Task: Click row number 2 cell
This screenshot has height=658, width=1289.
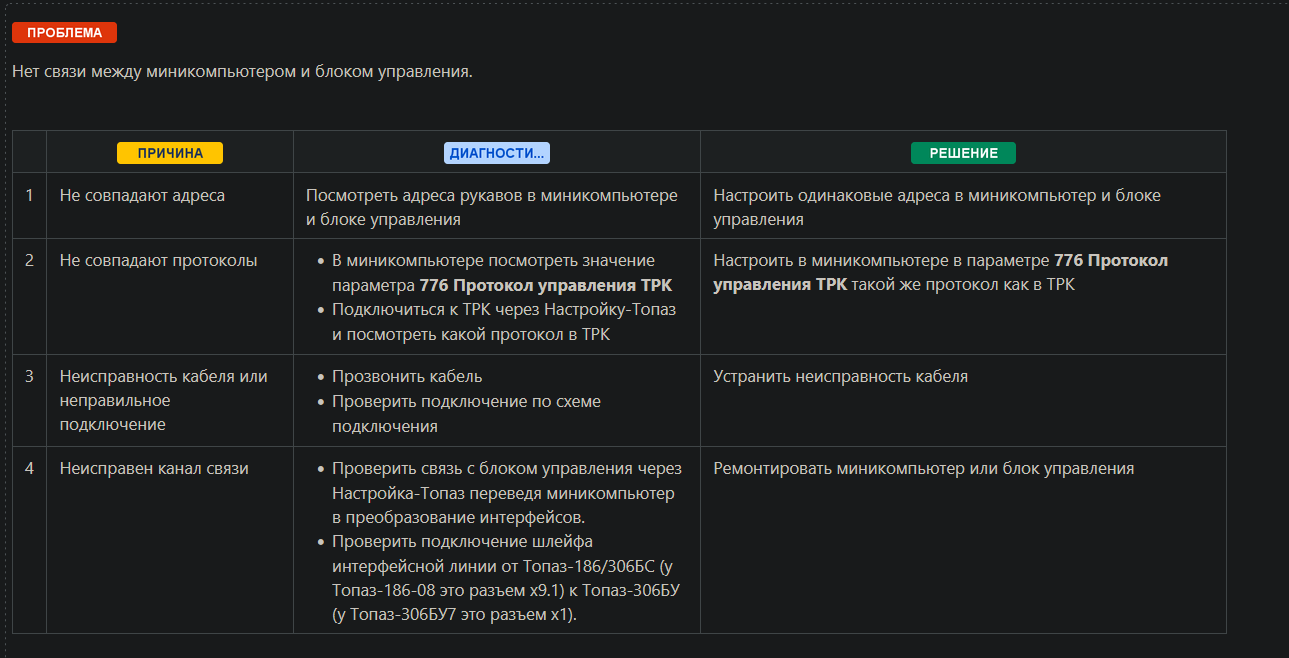Action: 29,296
